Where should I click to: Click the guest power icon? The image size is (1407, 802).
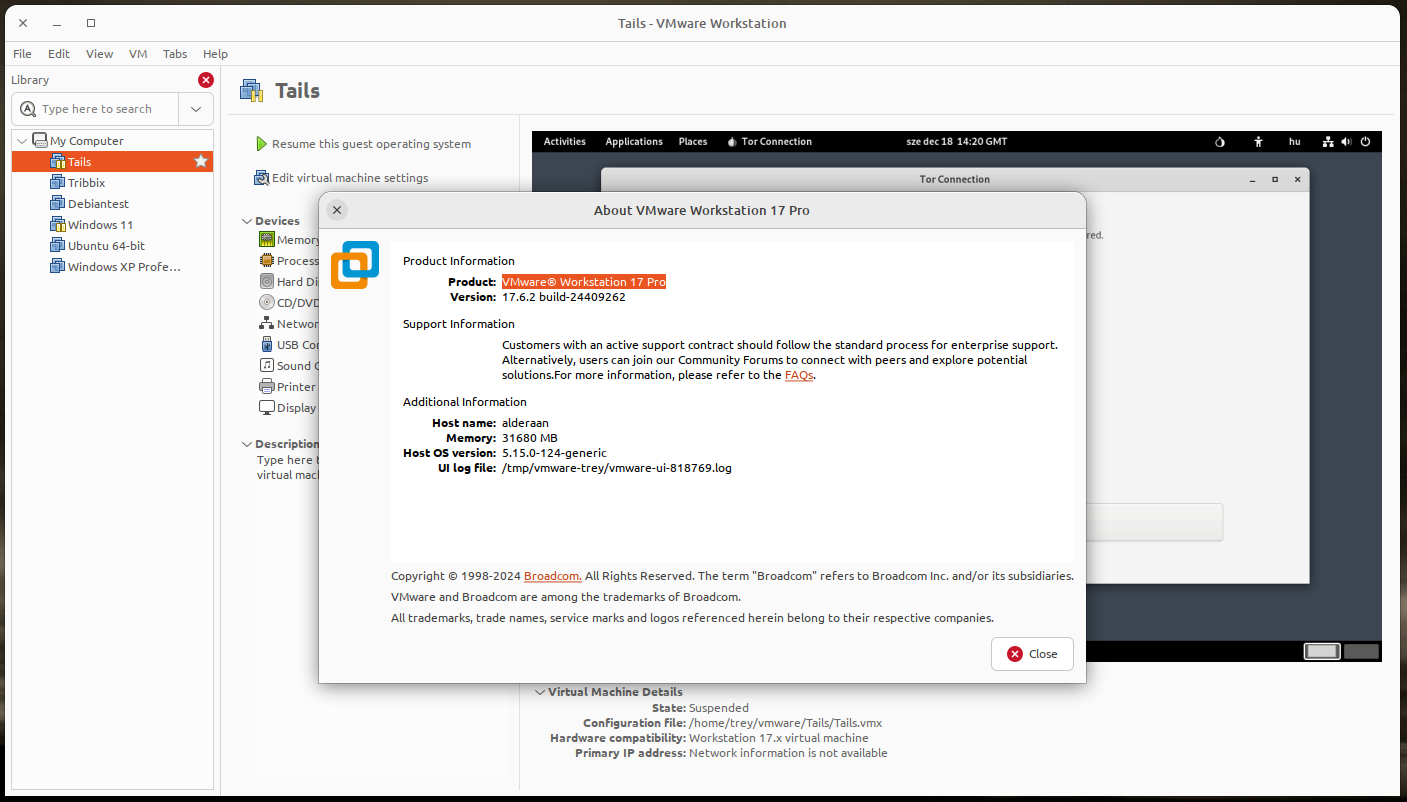click(x=1365, y=142)
